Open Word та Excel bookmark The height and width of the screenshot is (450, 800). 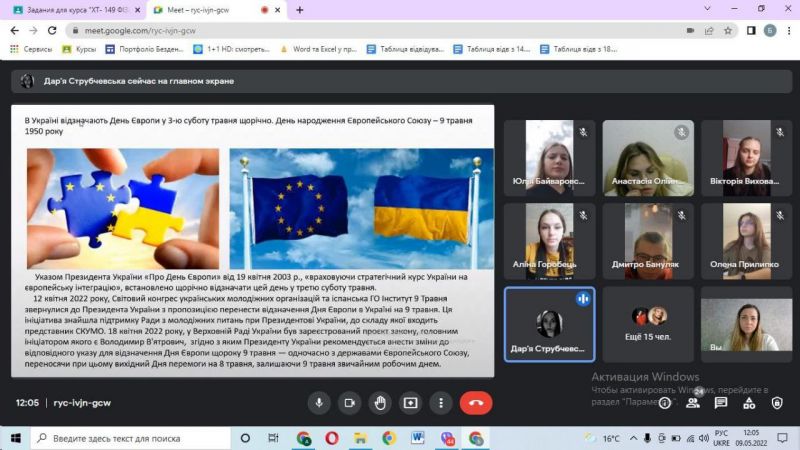pyautogui.click(x=318, y=49)
